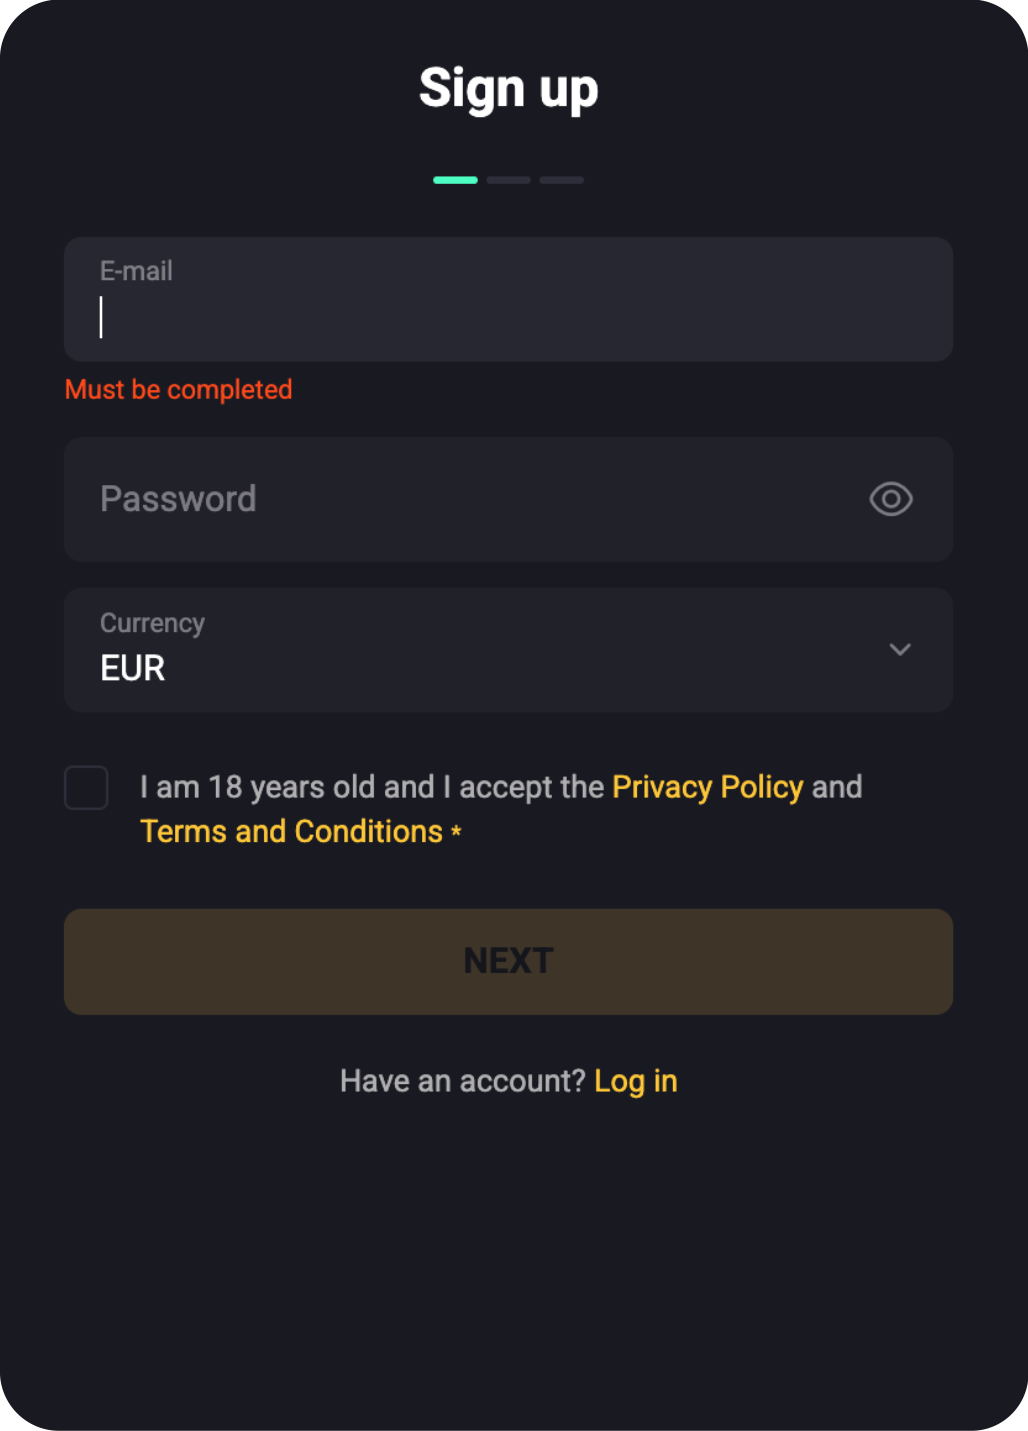The width and height of the screenshot is (1028, 1431).
Task: Tick the 18 years old checkbox
Action: tap(86, 788)
